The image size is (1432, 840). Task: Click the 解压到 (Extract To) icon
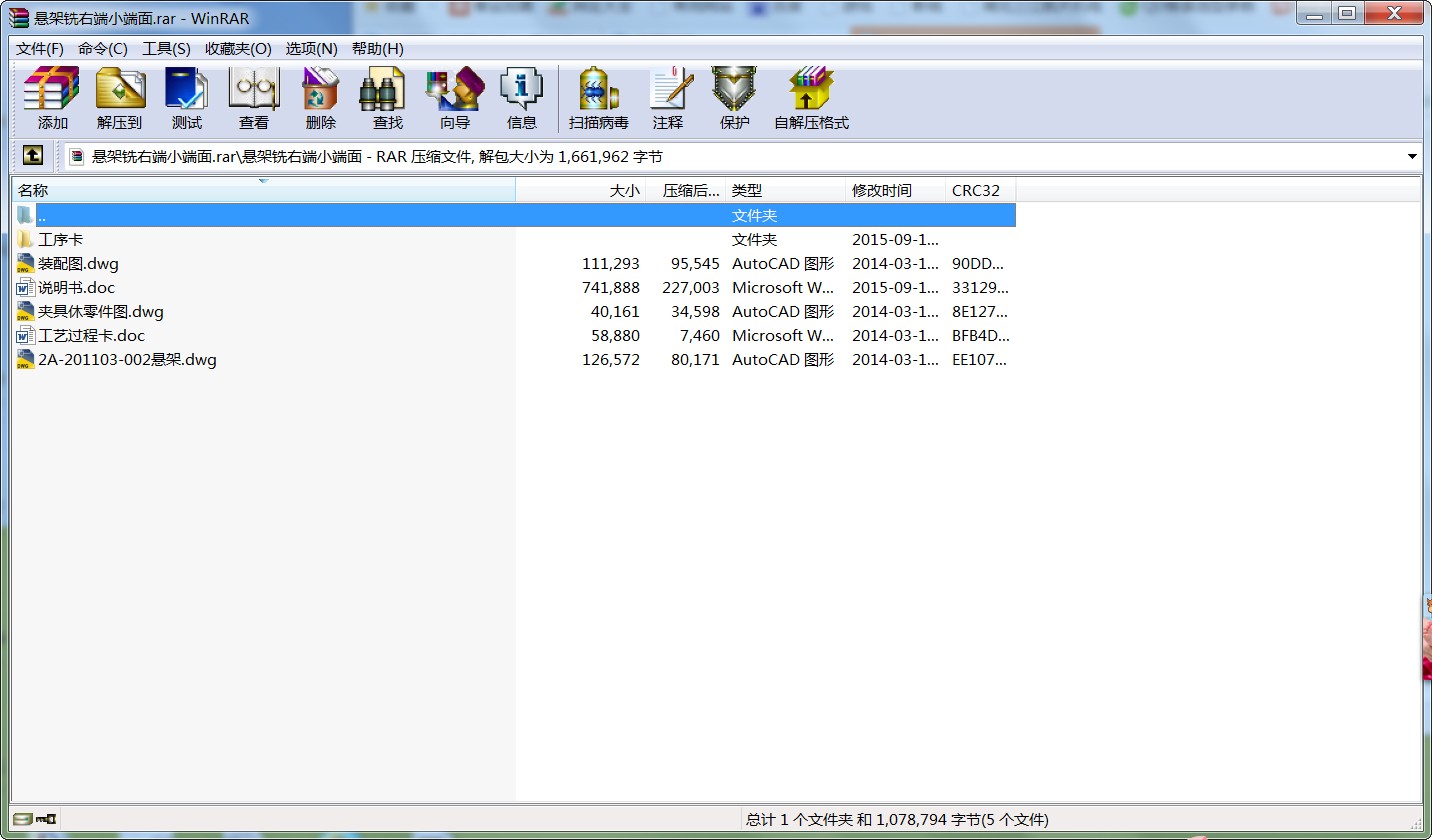pos(120,98)
